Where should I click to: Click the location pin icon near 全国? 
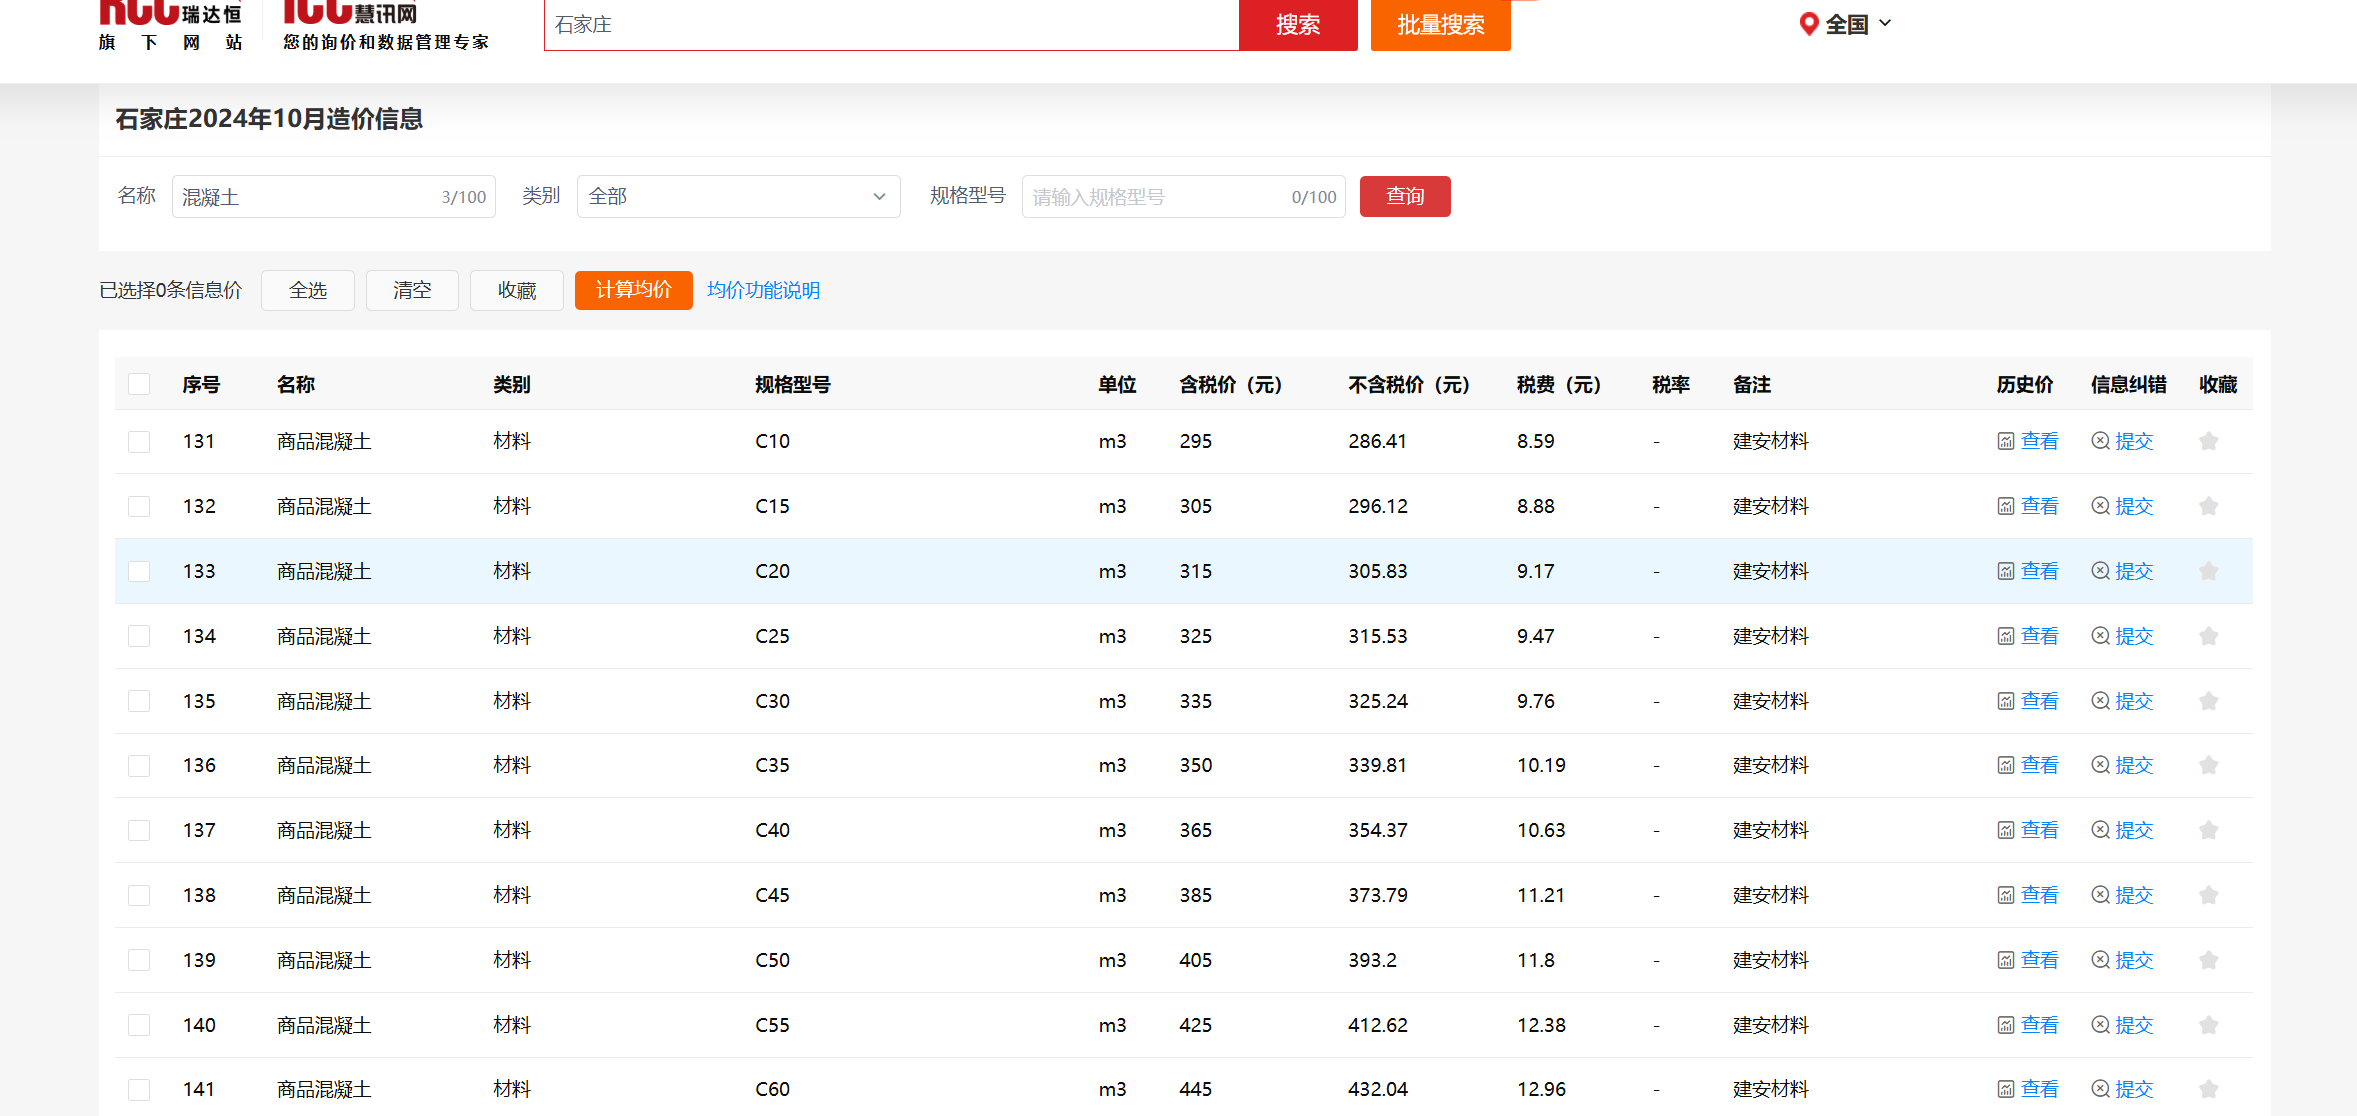click(x=1808, y=24)
